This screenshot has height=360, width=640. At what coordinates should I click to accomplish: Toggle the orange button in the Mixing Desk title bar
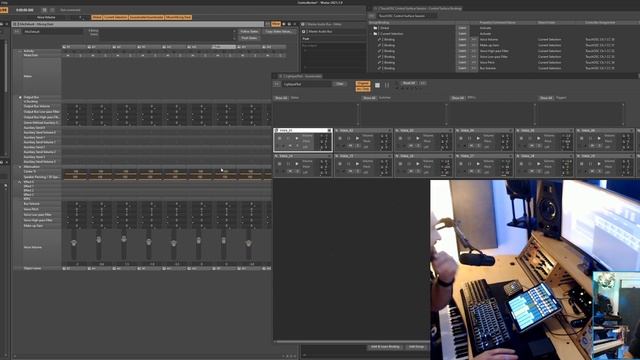pos(276,24)
